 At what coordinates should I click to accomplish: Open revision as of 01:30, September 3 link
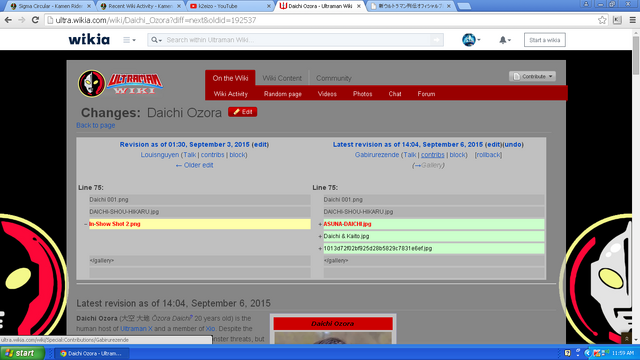[x=184, y=144]
